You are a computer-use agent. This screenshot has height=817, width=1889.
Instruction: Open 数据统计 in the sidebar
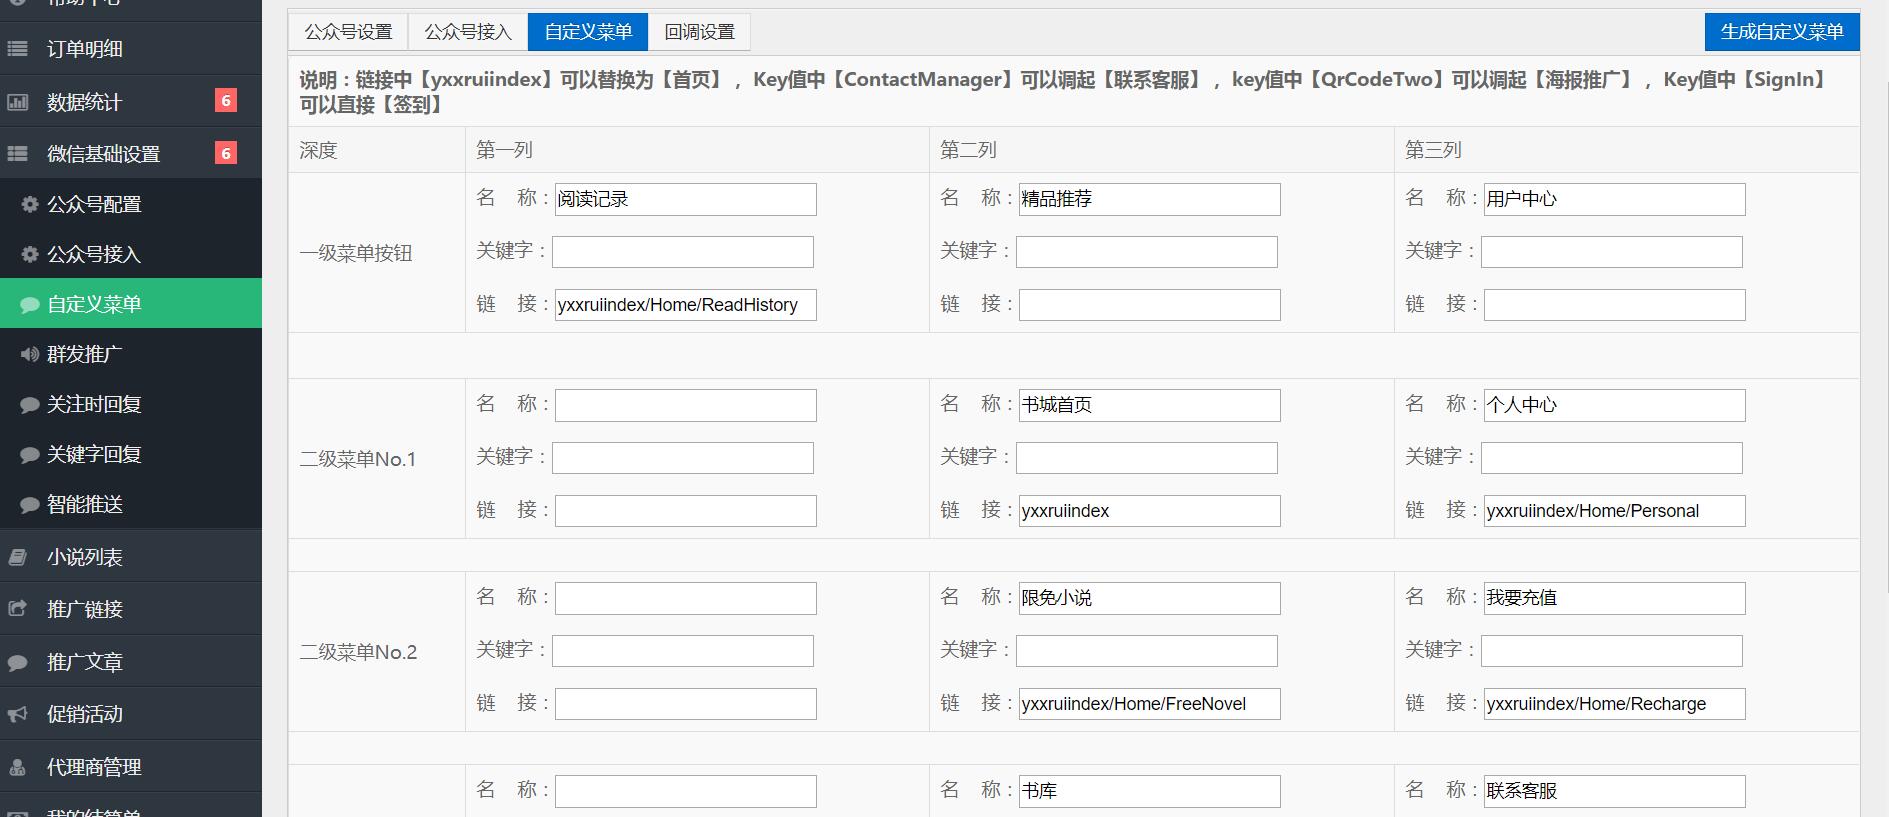click(131, 102)
